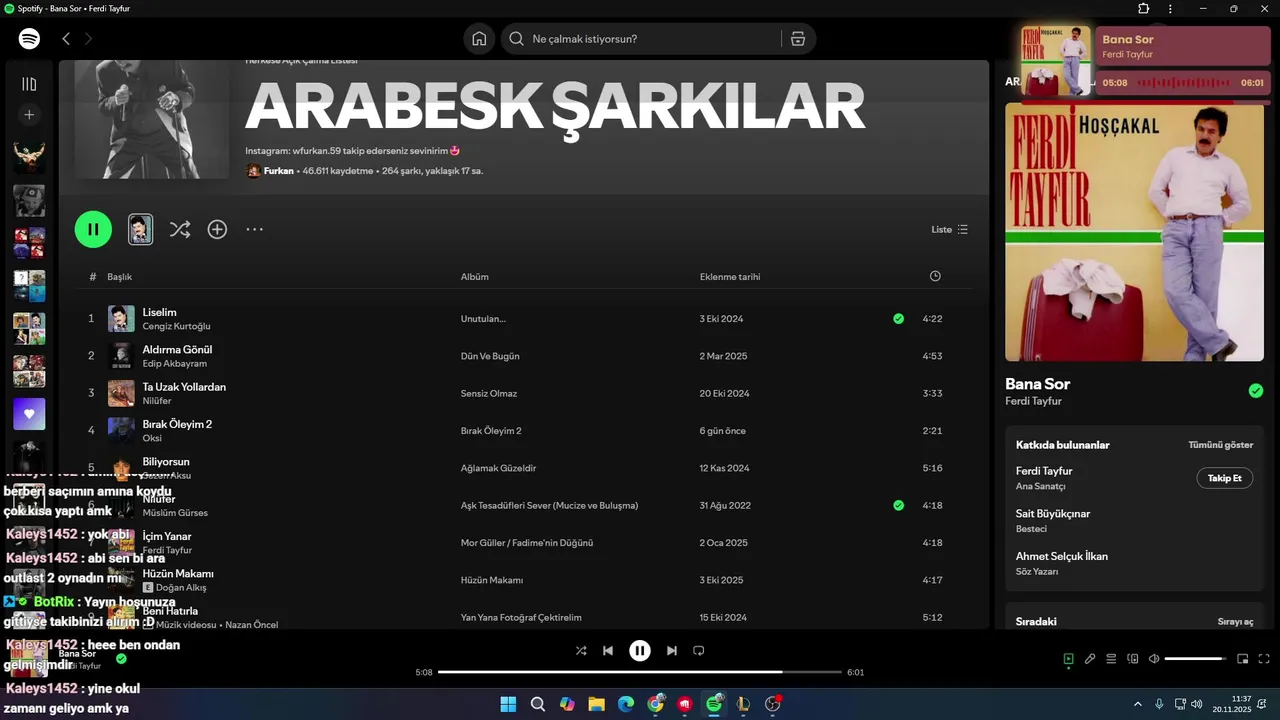The height and width of the screenshot is (720, 1280).
Task: Pause playlist with the green button
Action: (93, 229)
